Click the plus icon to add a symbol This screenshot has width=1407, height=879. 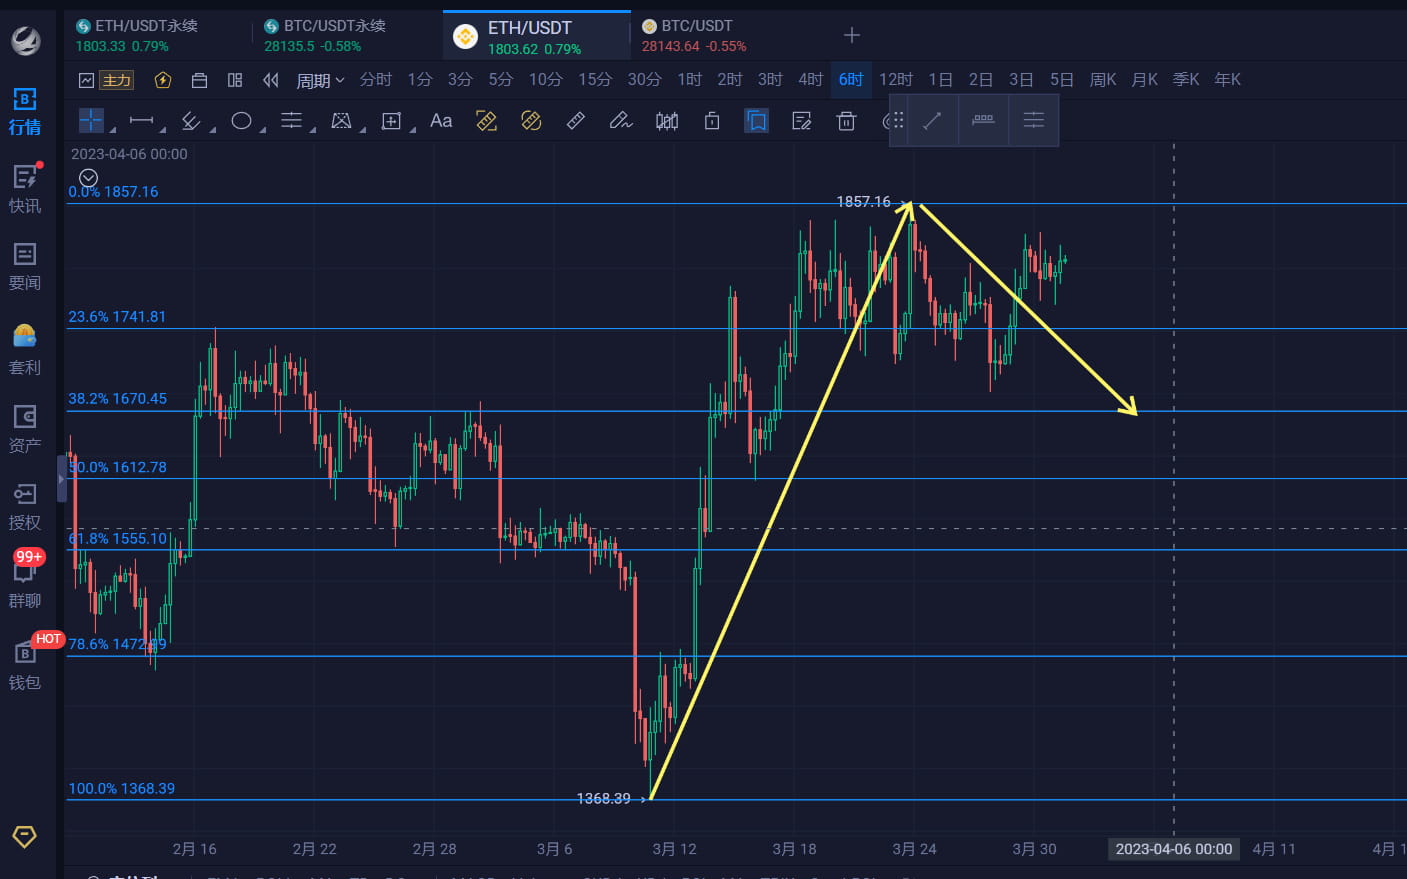851,35
